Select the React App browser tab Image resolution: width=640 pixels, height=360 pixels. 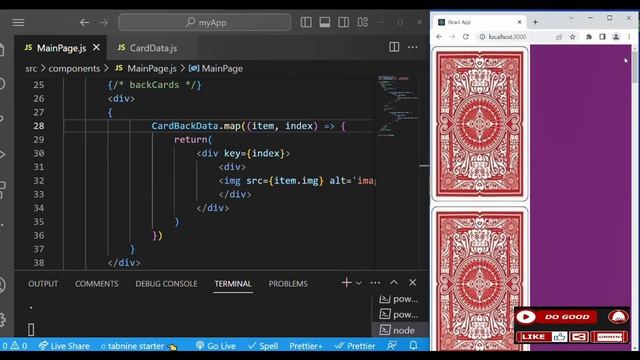click(480, 22)
